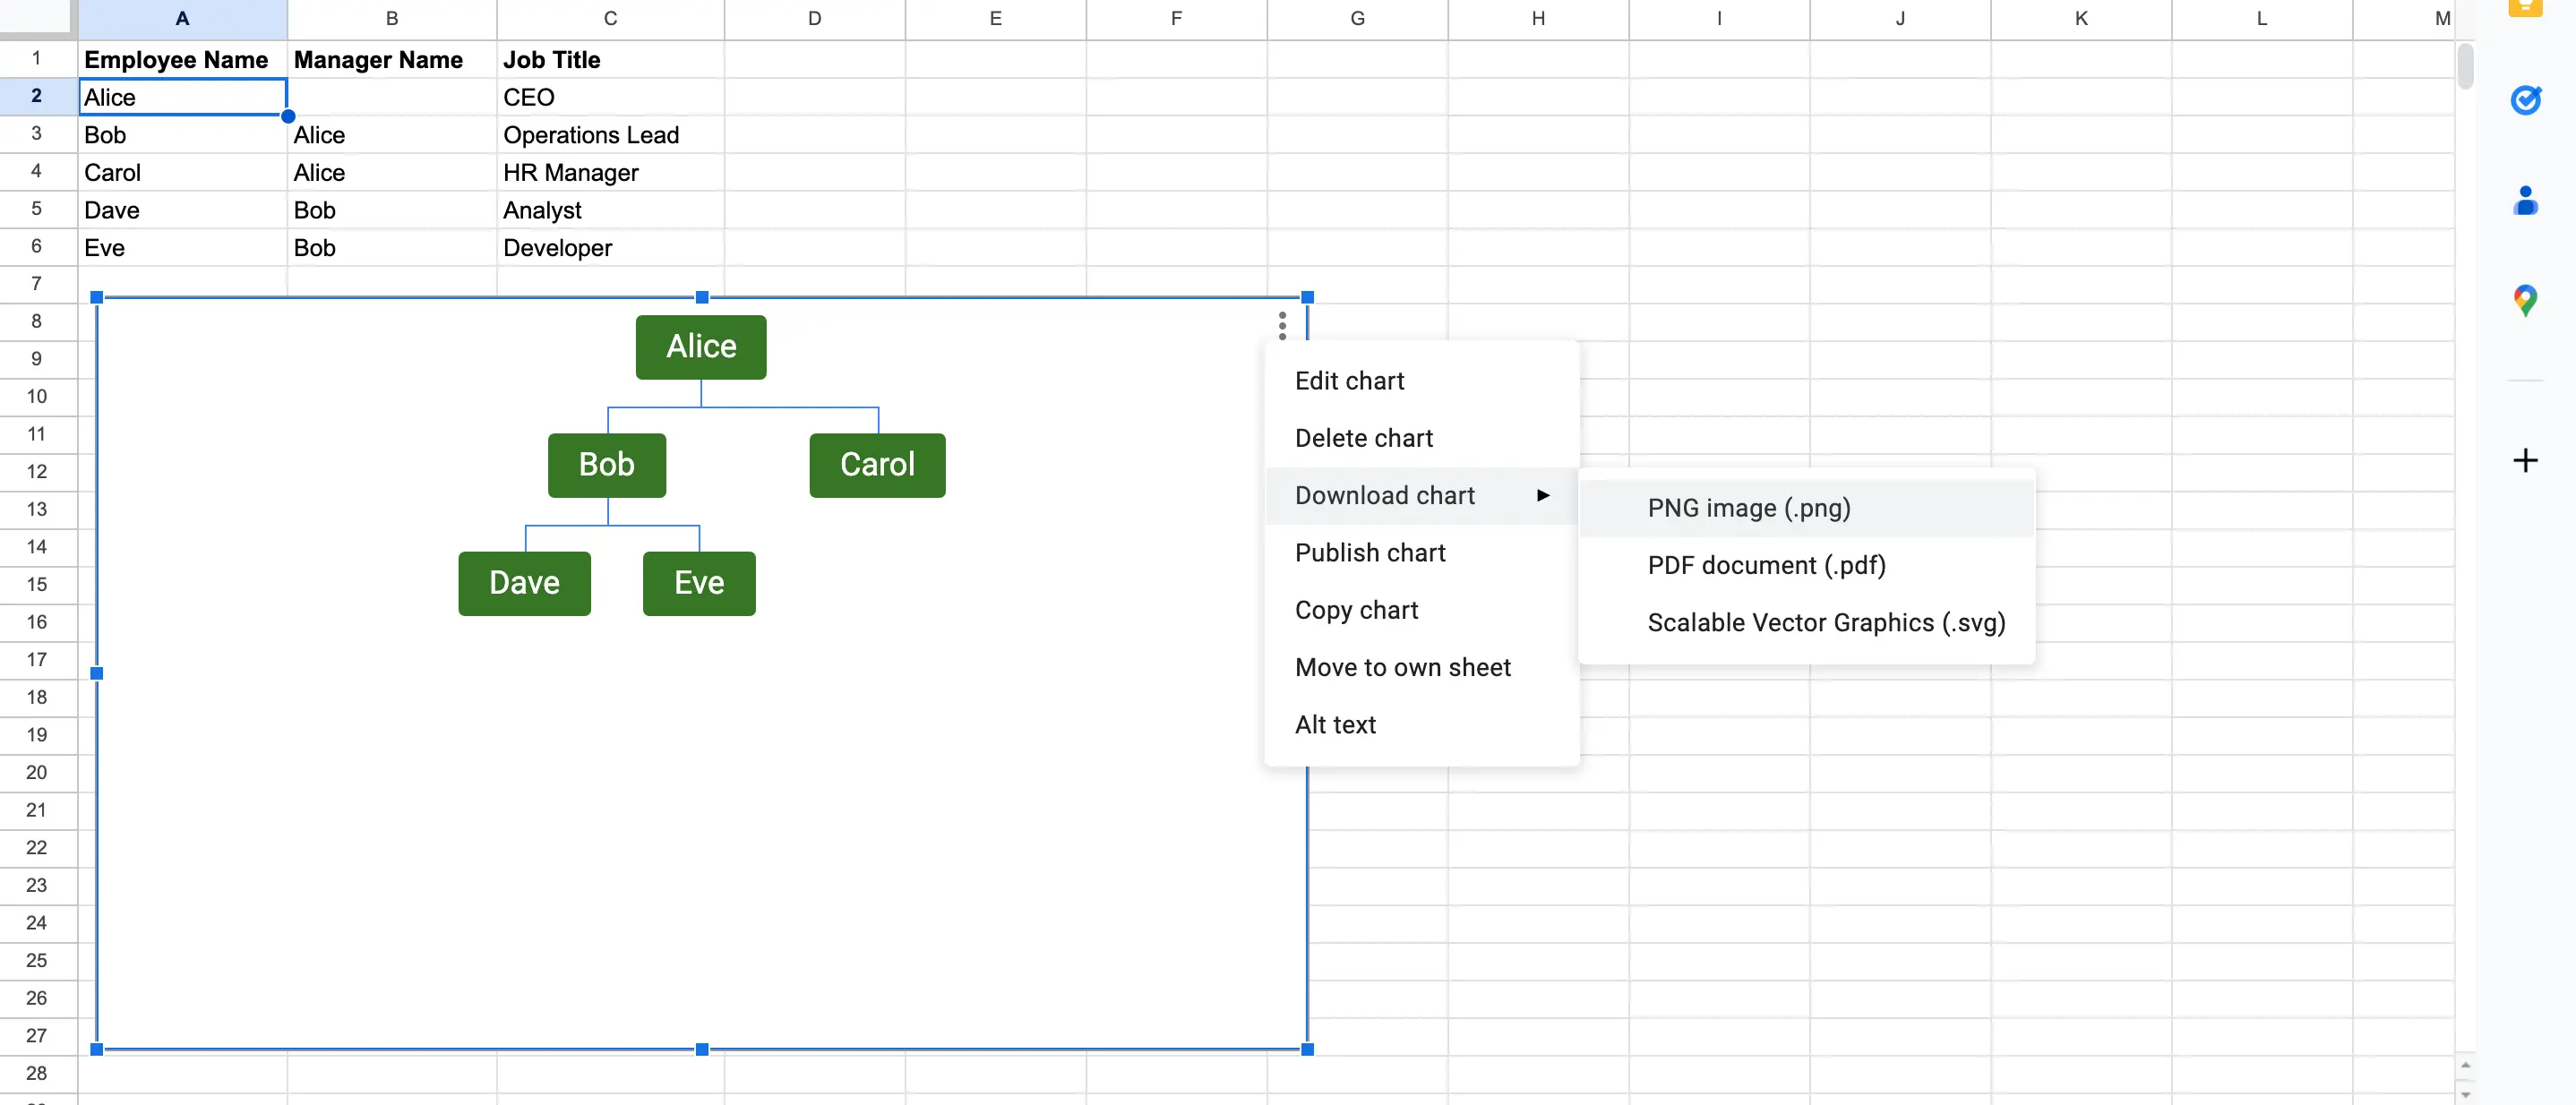Image resolution: width=2576 pixels, height=1105 pixels.
Task: Click cell containing 'Operations Lead'
Action: click(610, 135)
